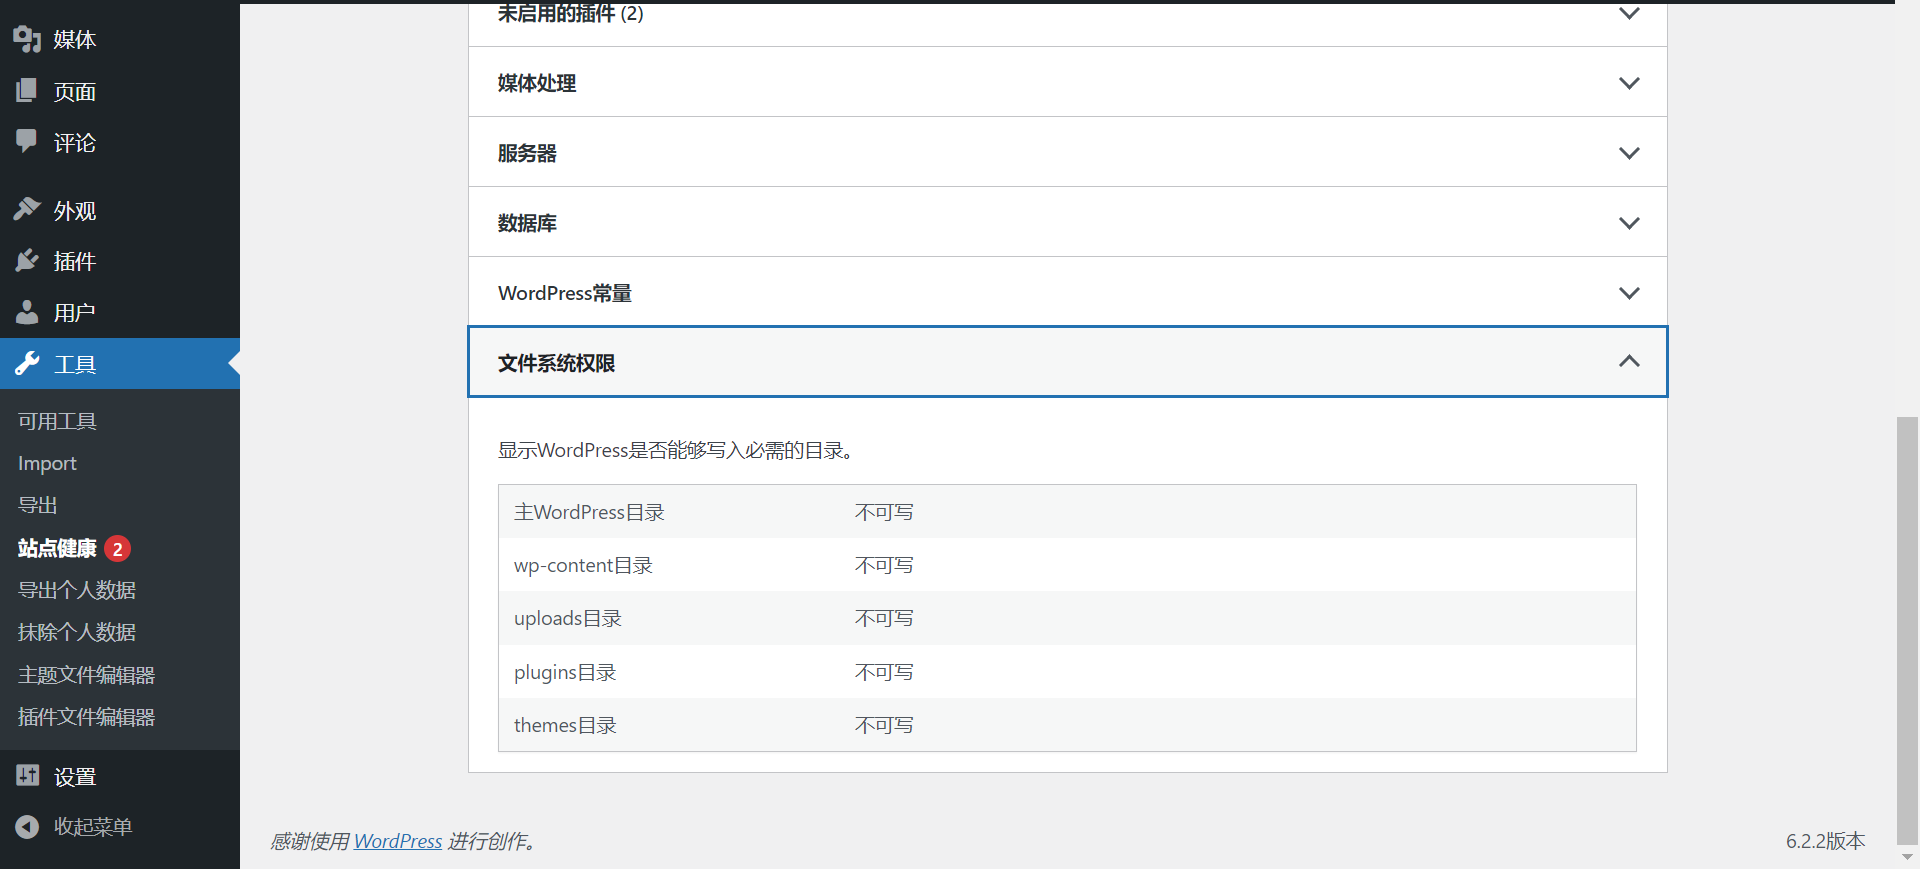Expand the 服务器 section chevron
The height and width of the screenshot is (869, 1920).
coord(1629,153)
